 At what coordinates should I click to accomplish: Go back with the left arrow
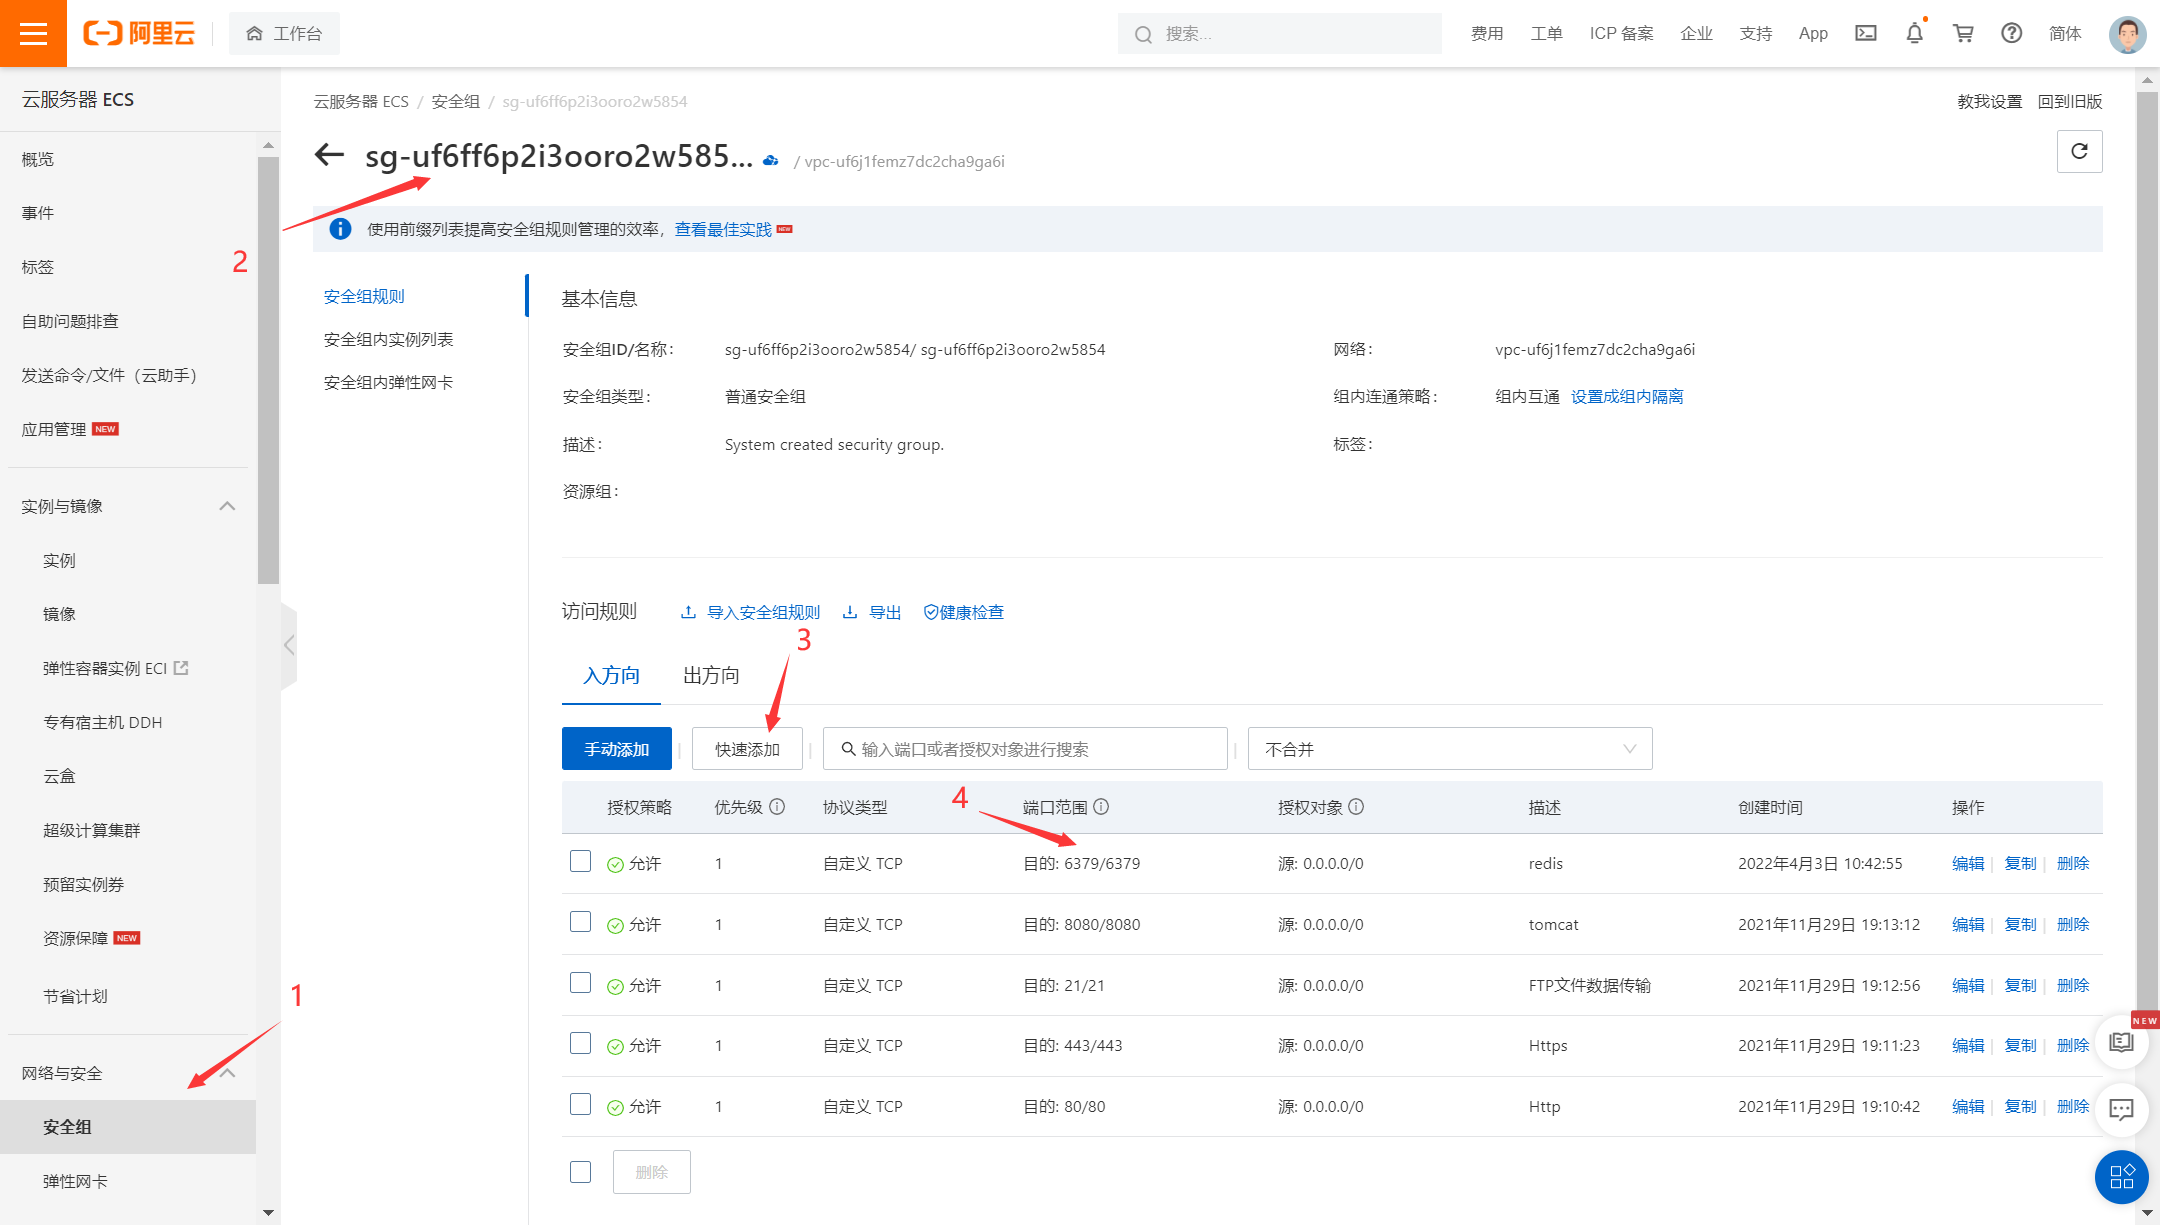[x=329, y=154]
